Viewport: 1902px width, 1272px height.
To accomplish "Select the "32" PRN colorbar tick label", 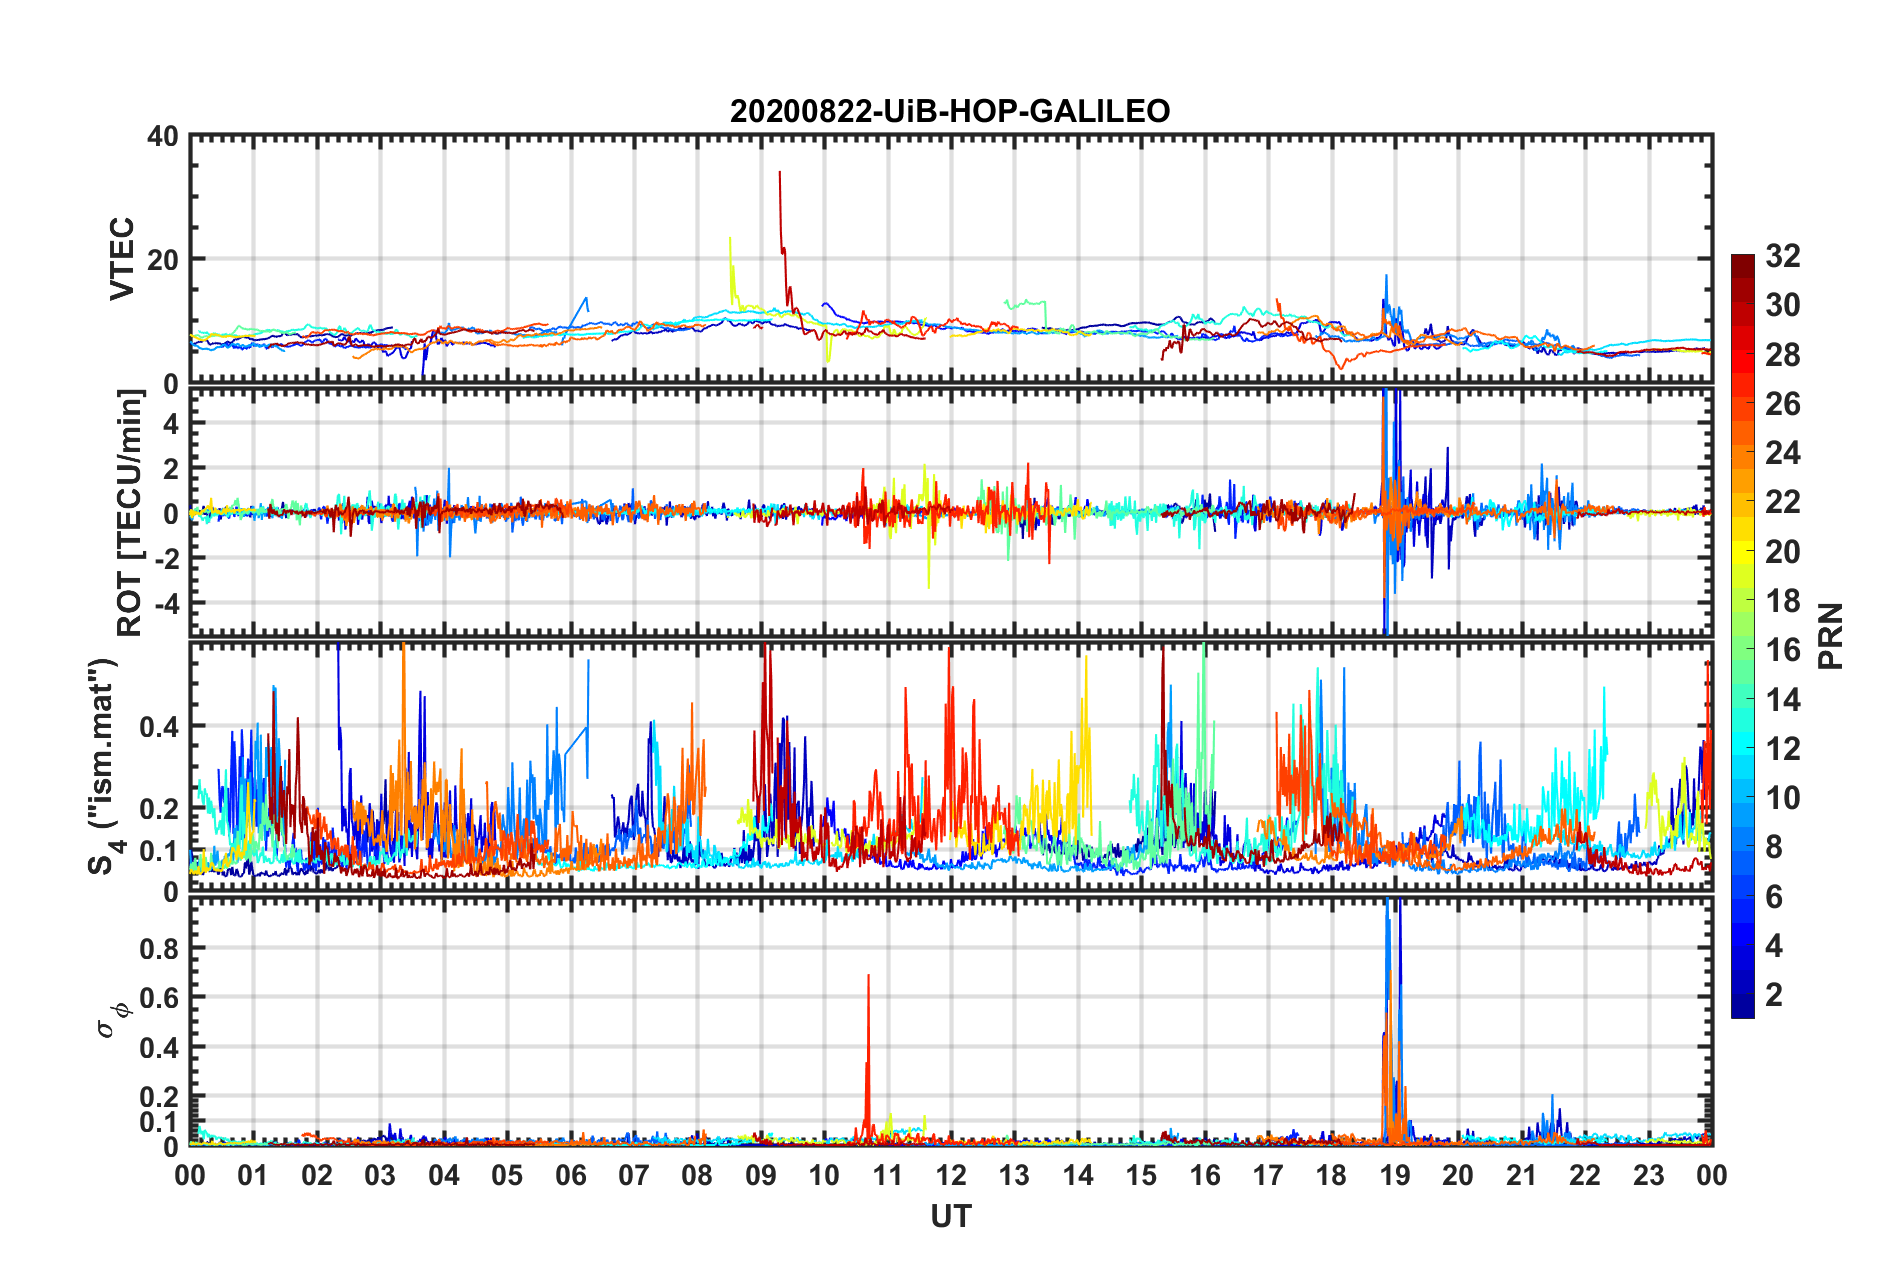I will 1783,256.
